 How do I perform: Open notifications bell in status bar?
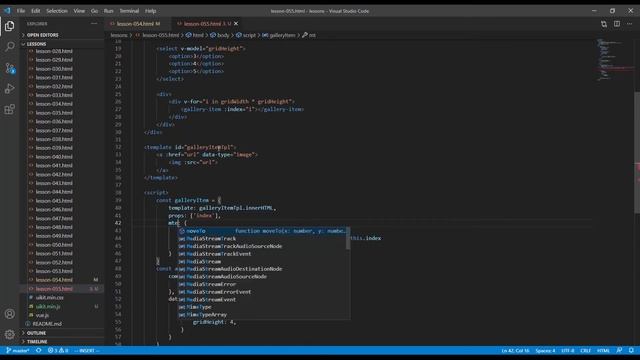click(x=631, y=351)
